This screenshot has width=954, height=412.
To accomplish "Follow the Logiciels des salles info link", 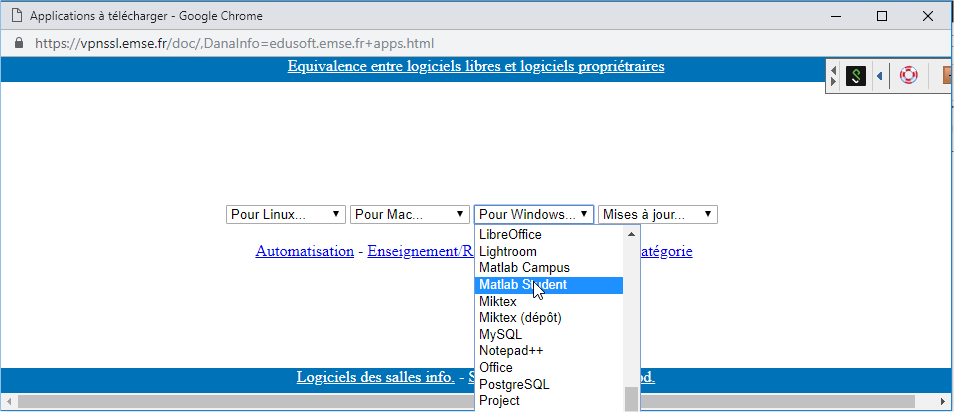I will (x=375, y=377).
